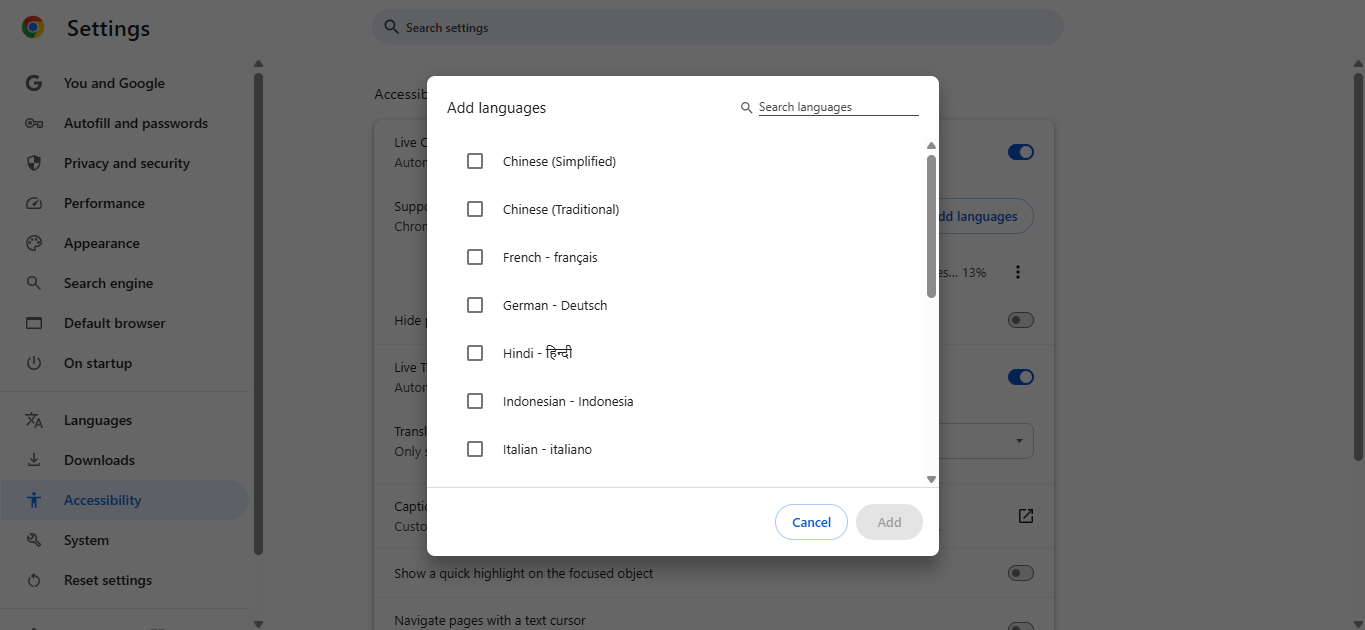Select Accessibility in sidebar
This screenshot has width=1365, height=630.
point(125,500)
